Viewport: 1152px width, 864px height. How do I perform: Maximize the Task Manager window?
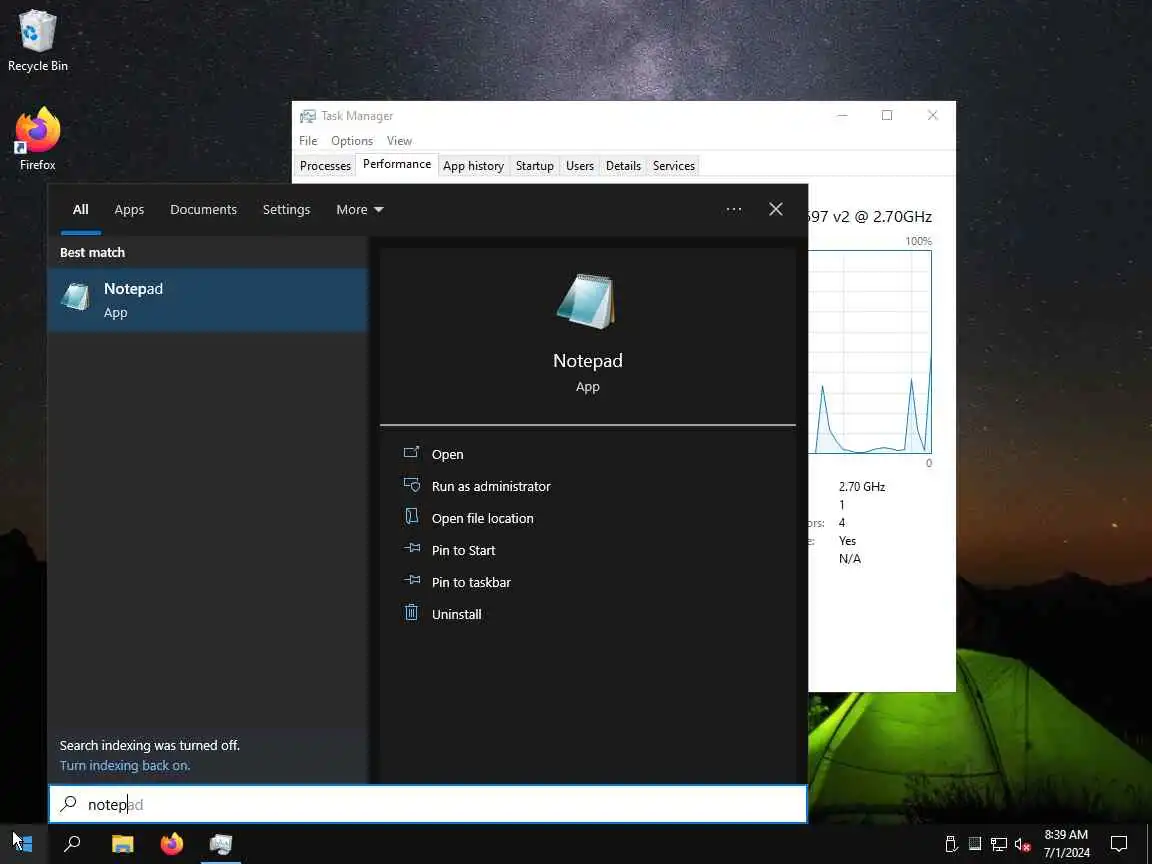point(887,115)
